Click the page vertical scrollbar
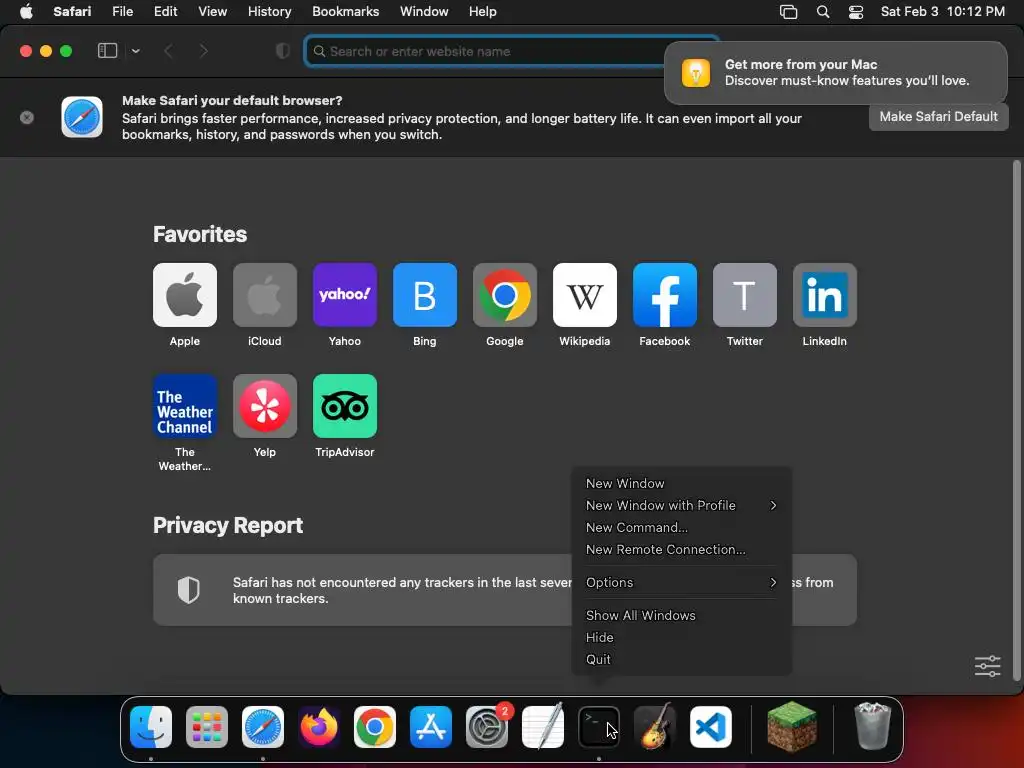The height and width of the screenshot is (768, 1024). click(x=1016, y=420)
